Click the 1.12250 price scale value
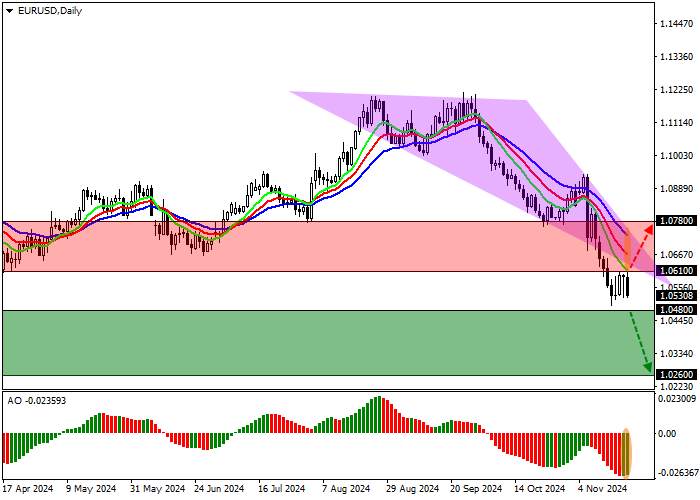Image resolution: width=700 pixels, height=500 pixels. [677, 90]
